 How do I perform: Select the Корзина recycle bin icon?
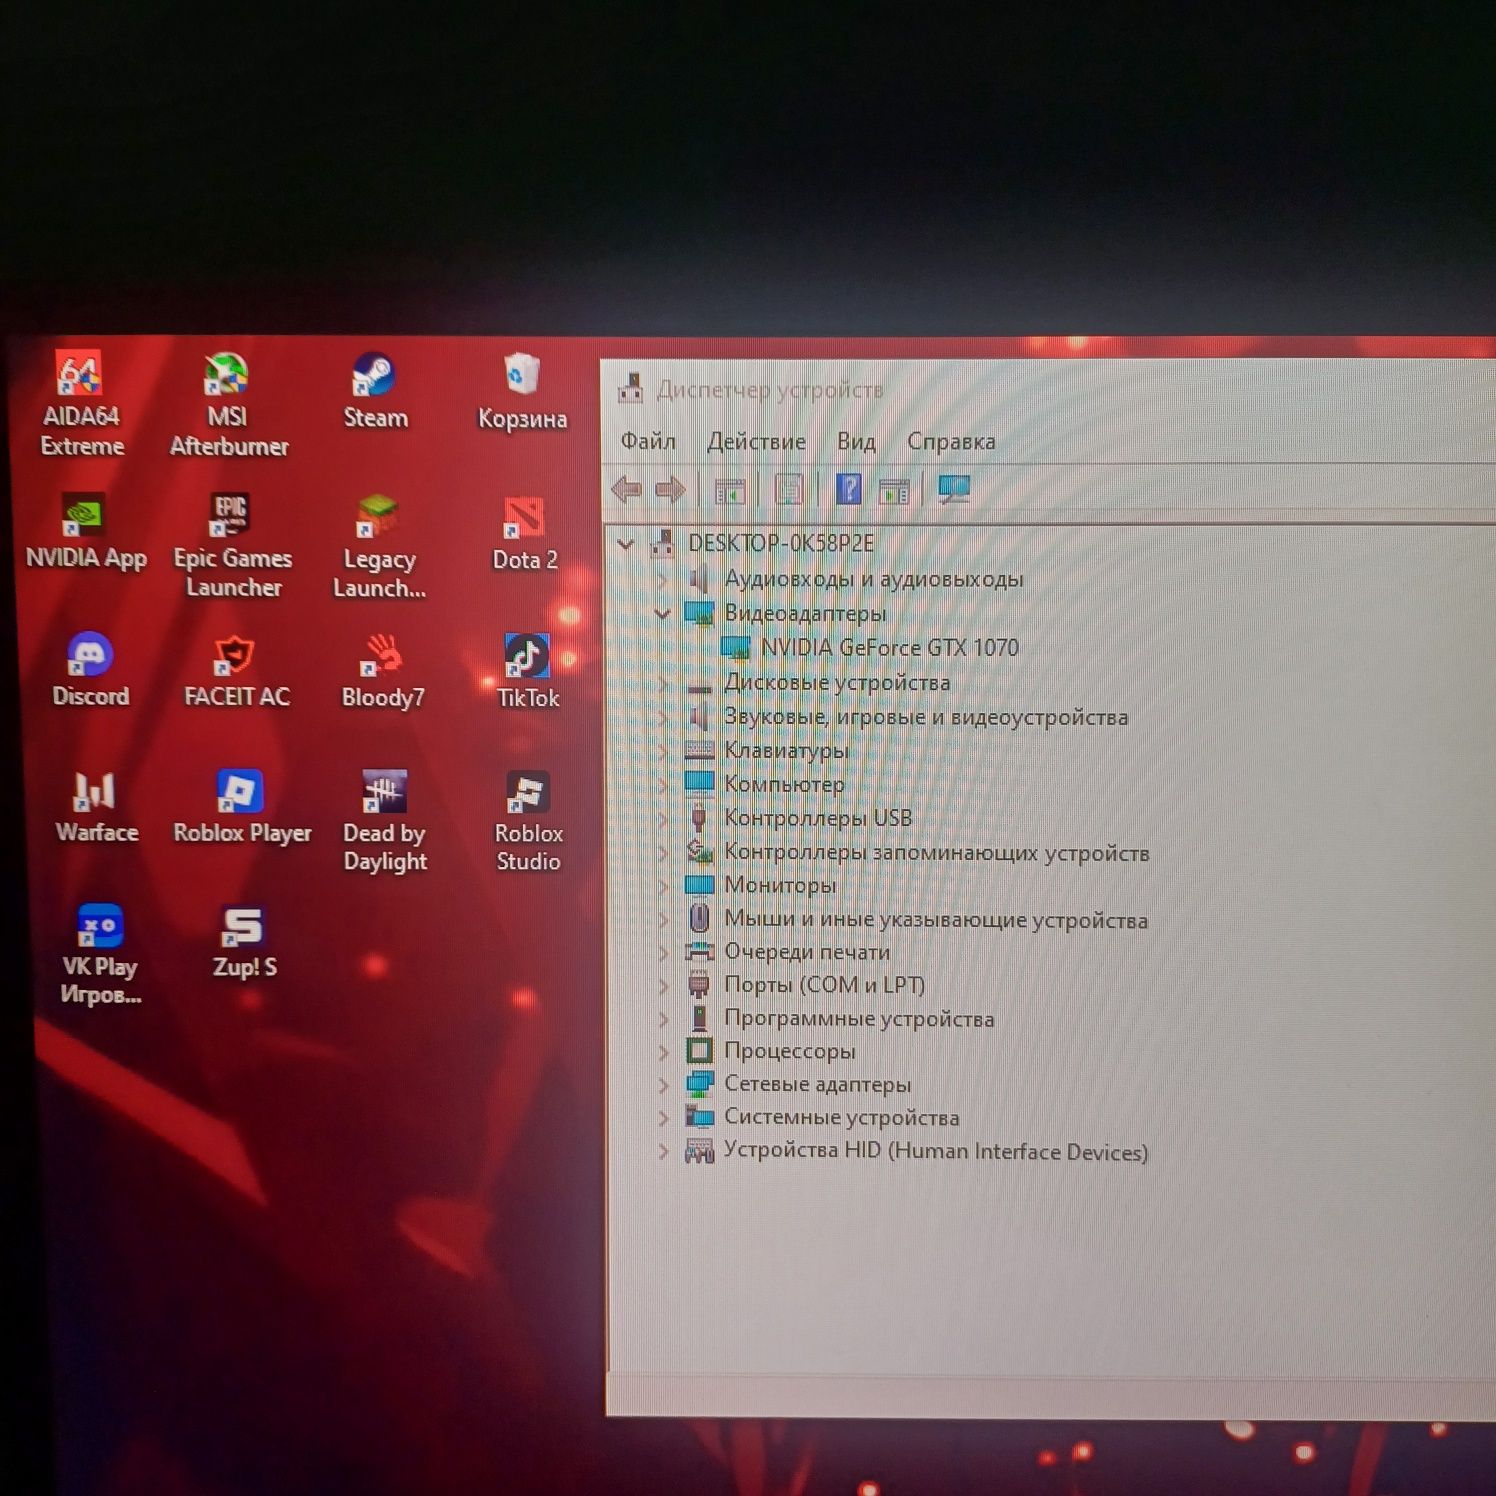[522, 391]
